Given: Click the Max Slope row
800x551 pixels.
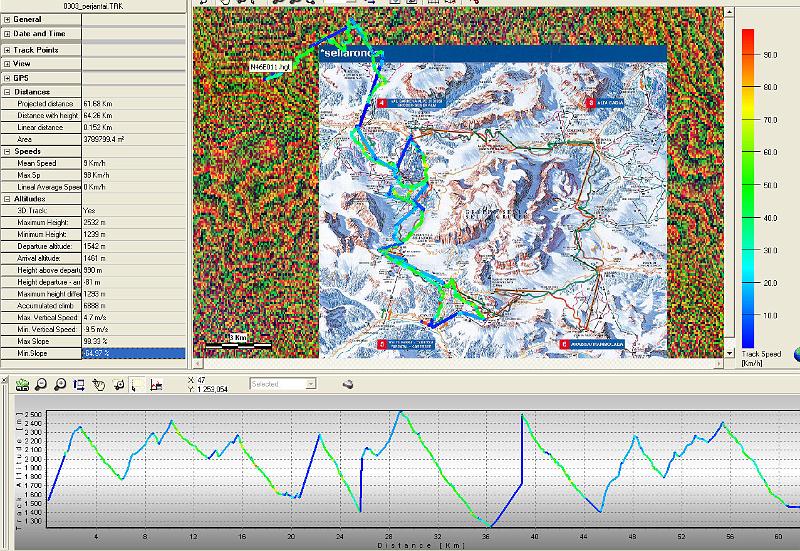Looking at the screenshot, I should point(93,341).
